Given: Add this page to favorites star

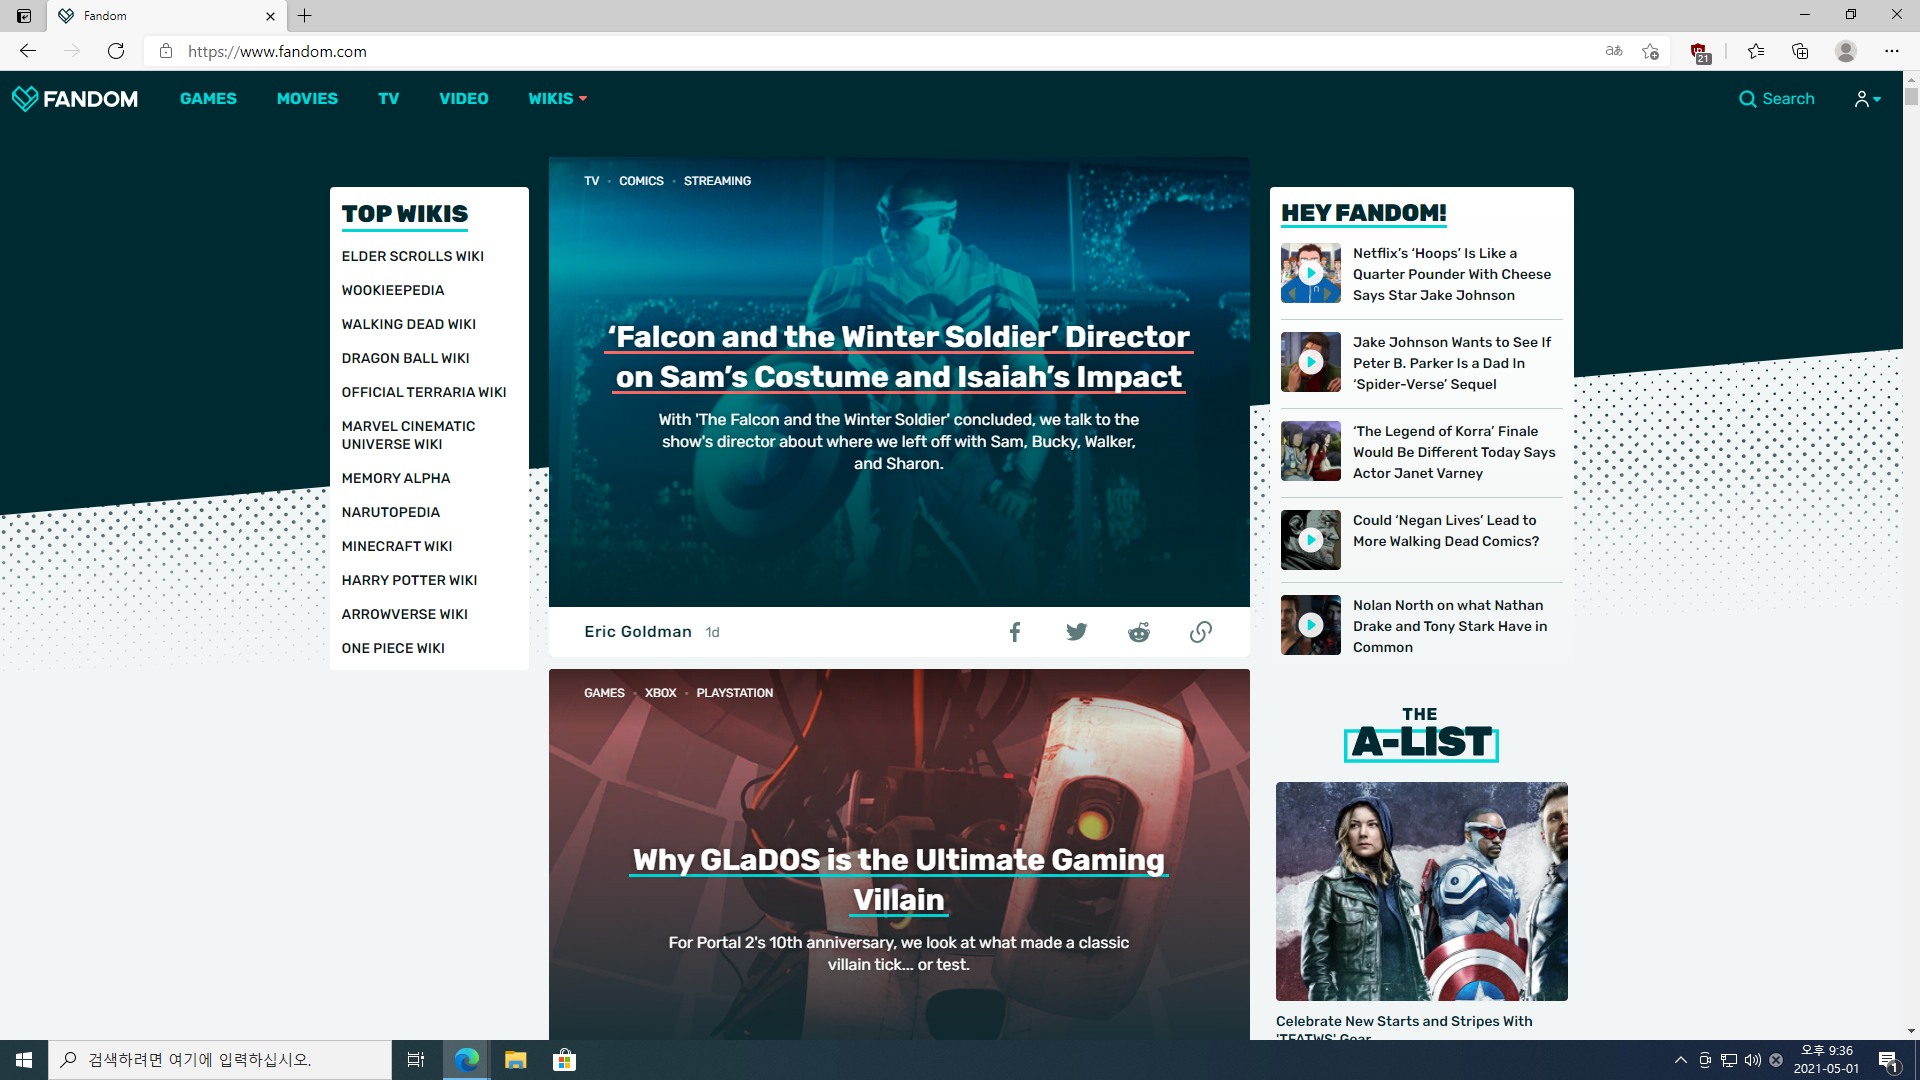Looking at the screenshot, I should pyautogui.click(x=1650, y=51).
